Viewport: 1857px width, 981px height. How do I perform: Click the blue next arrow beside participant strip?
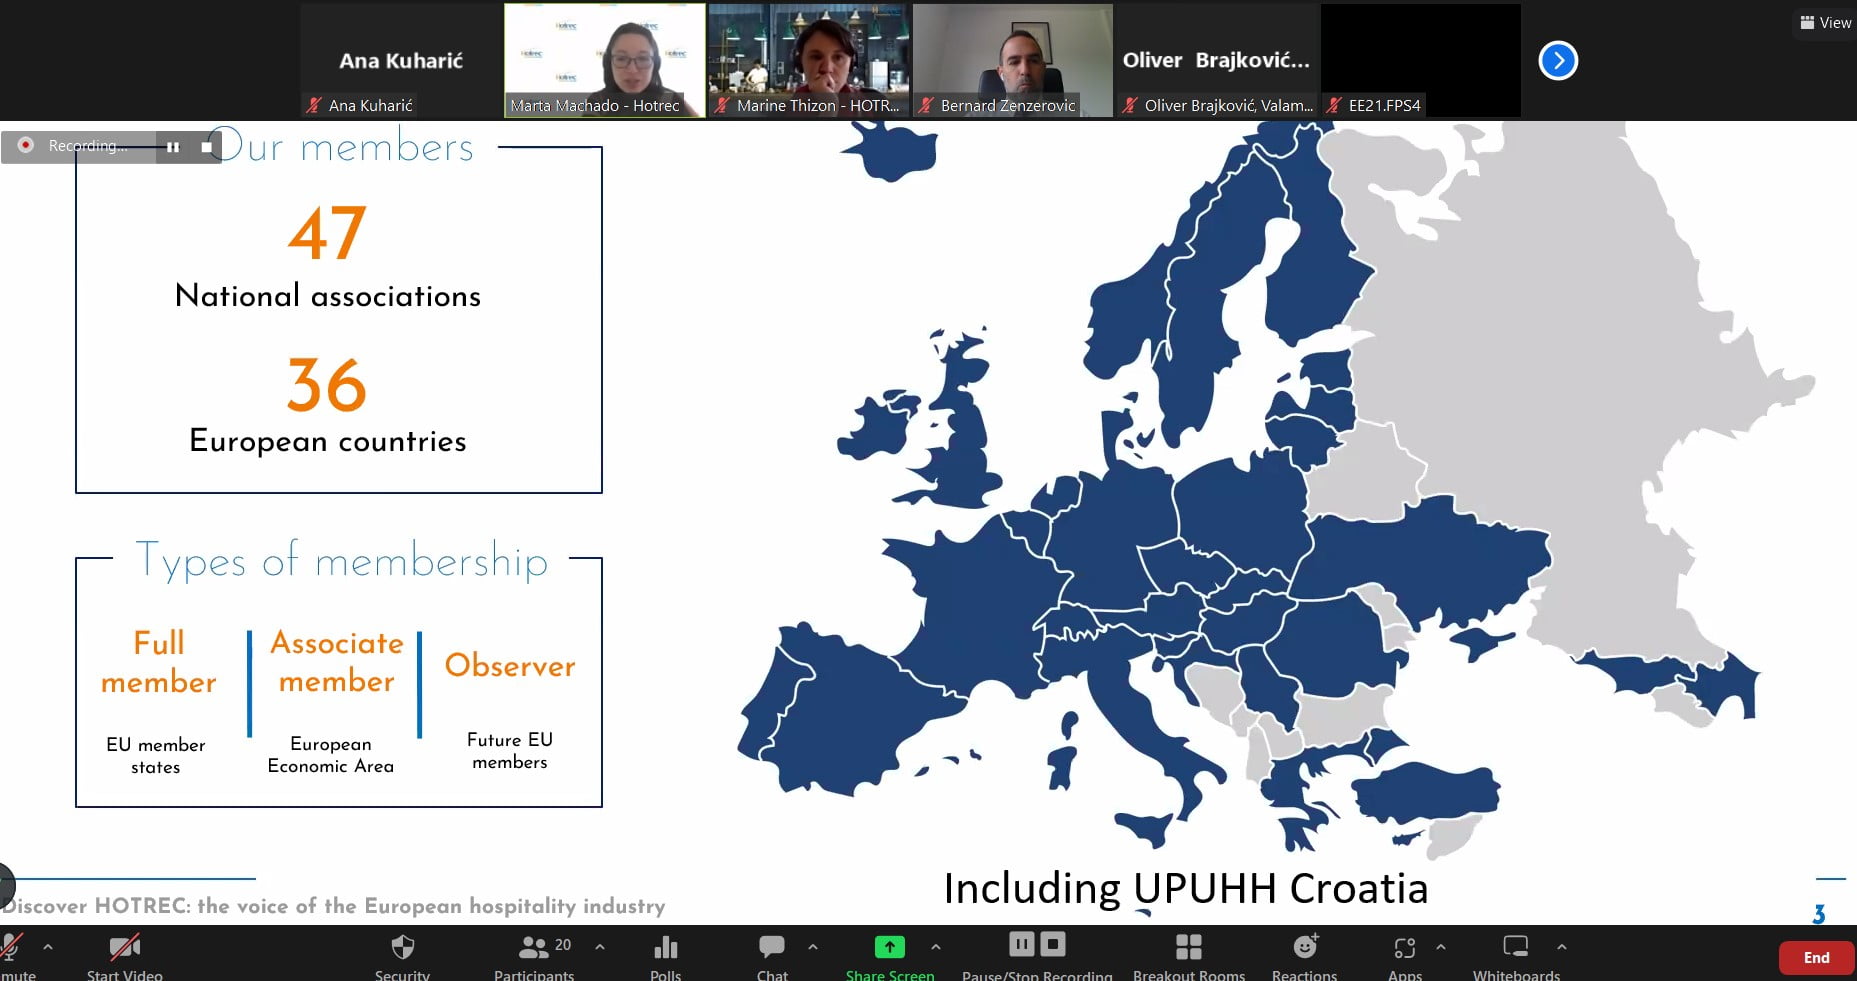tap(1557, 60)
